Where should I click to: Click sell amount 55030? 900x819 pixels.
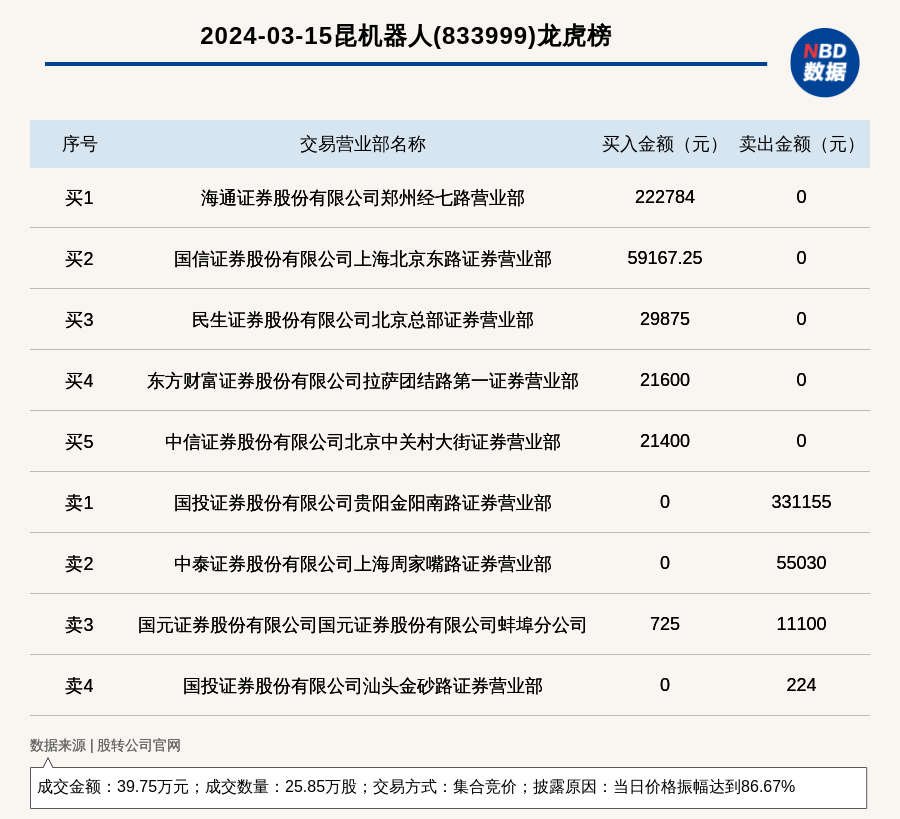(801, 563)
